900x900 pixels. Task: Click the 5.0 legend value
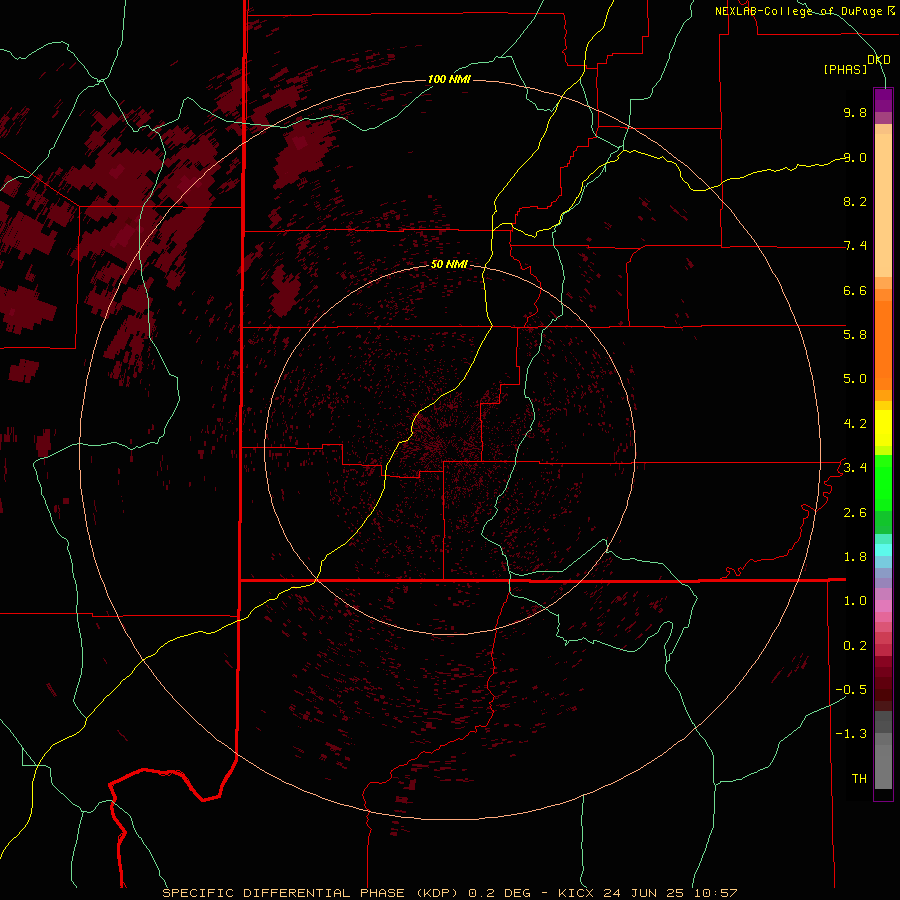(855, 379)
